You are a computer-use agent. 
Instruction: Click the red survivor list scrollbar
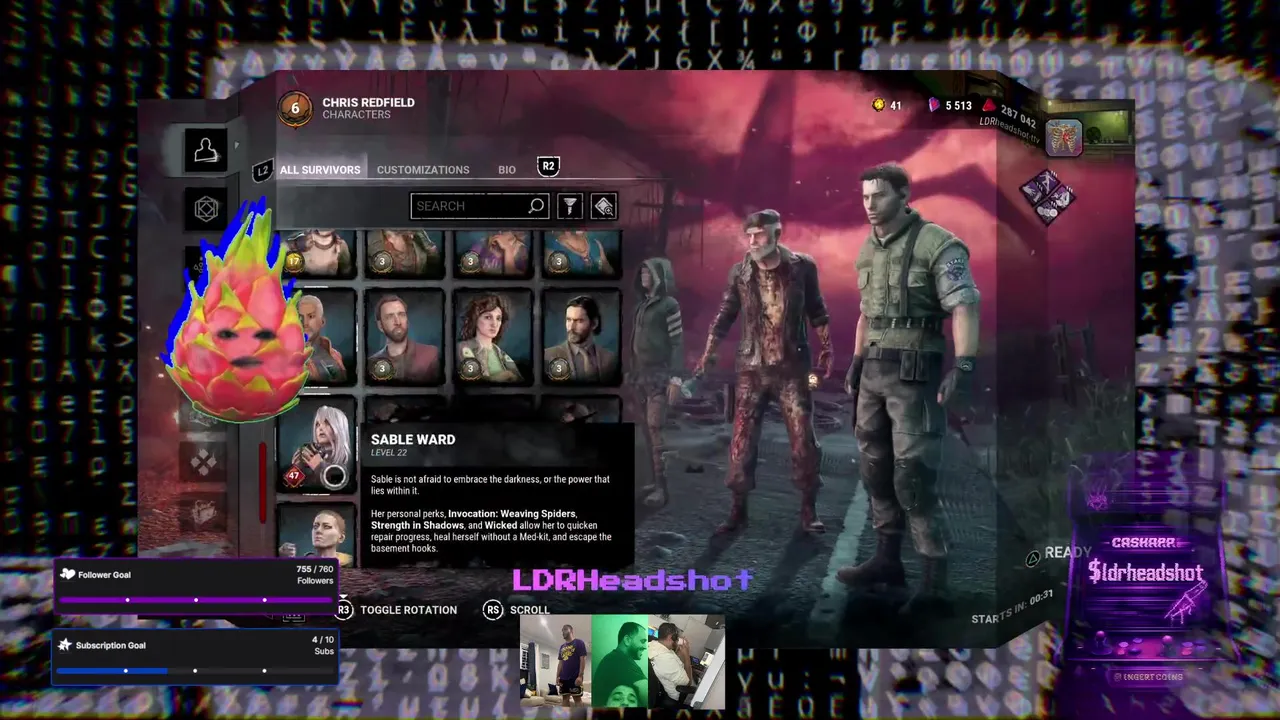[264, 483]
